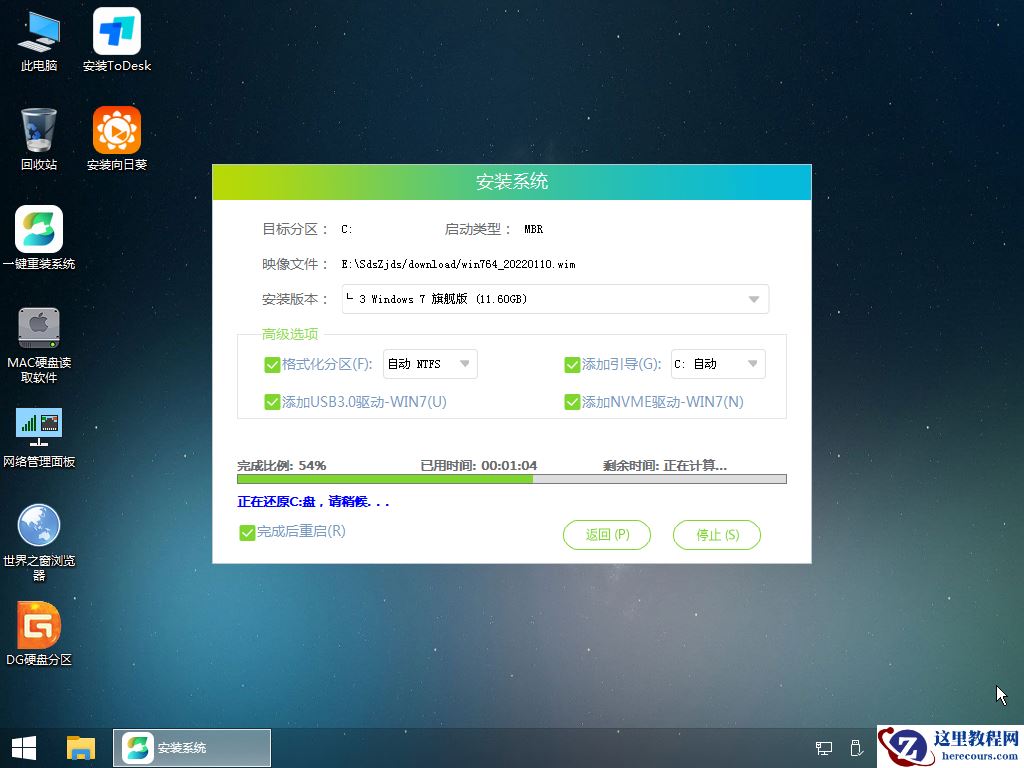Image resolution: width=1024 pixels, height=768 pixels.
Task: Open the DG硬盘分区 partition tool
Action: coord(38,632)
